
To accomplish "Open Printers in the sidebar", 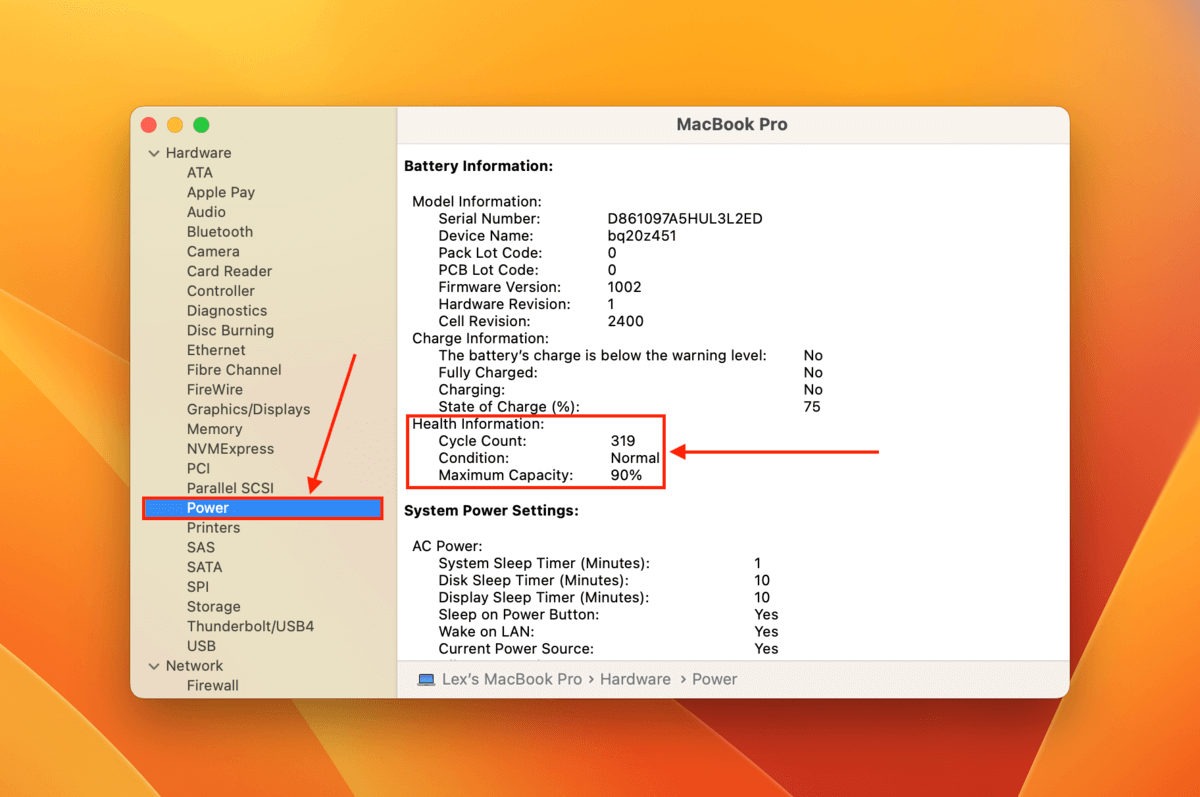I will coord(213,527).
